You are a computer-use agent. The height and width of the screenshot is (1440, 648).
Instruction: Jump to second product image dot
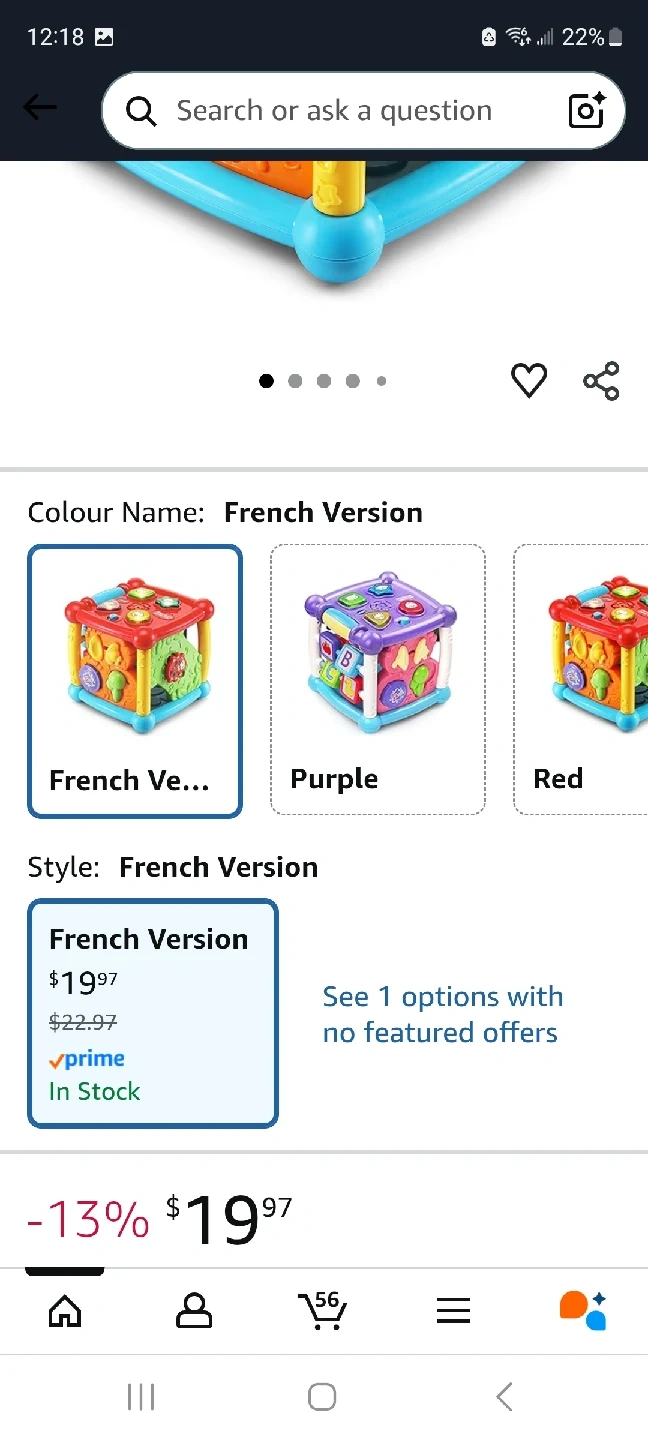[x=295, y=381]
